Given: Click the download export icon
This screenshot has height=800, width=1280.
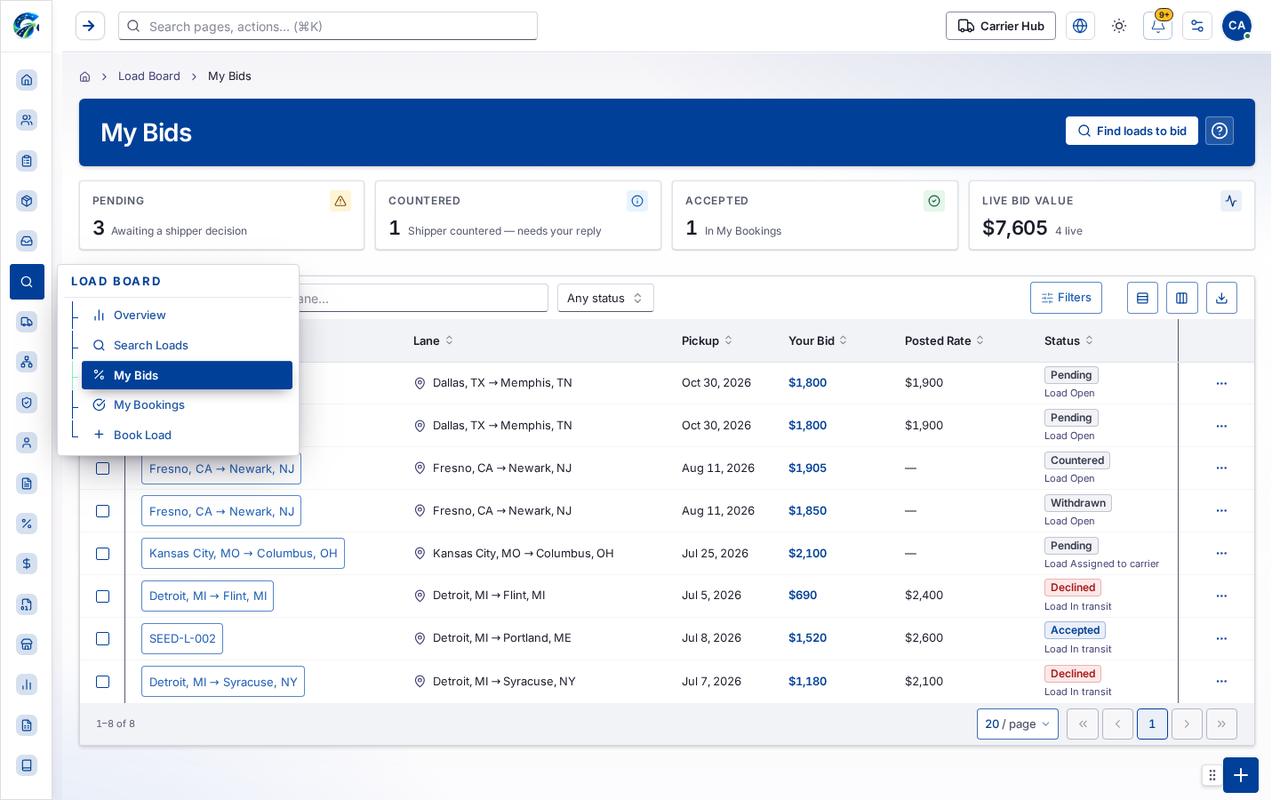Looking at the screenshot, I should 1221,298.
